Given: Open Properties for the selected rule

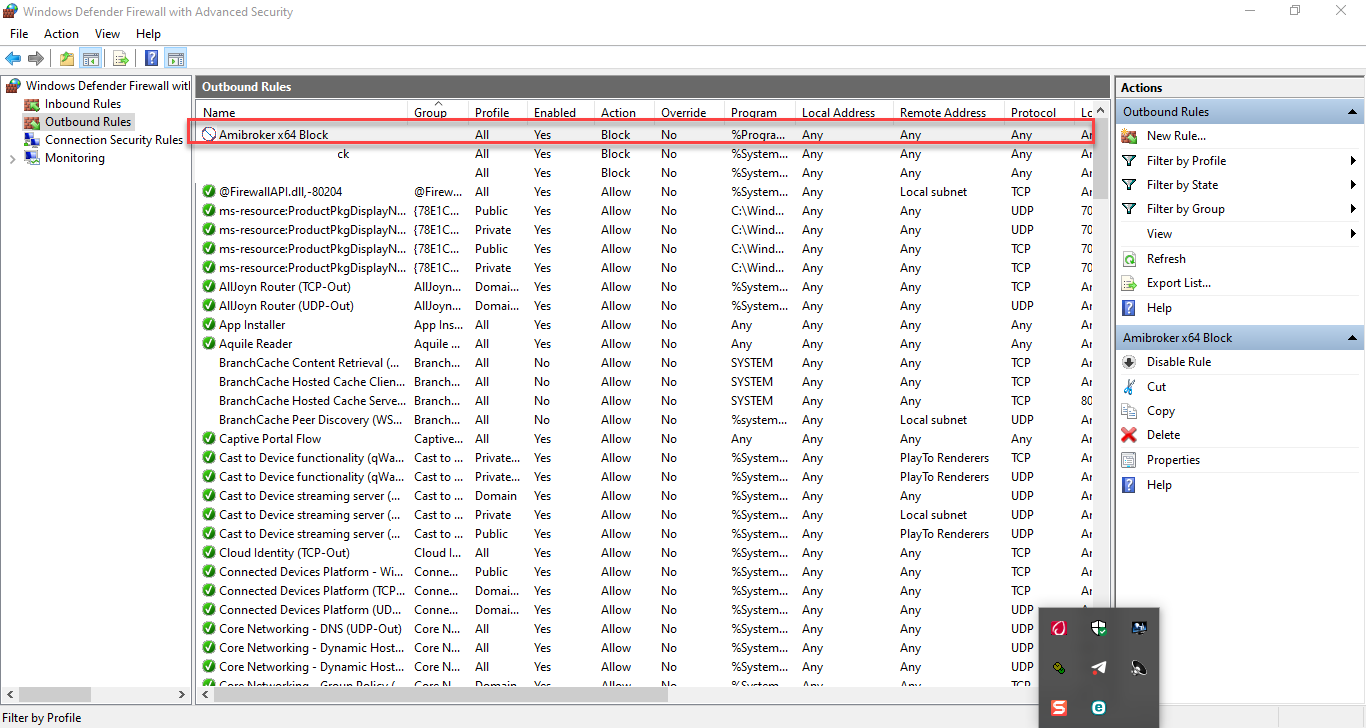Looking at the screenshot, I should (x=1173, y=460).
